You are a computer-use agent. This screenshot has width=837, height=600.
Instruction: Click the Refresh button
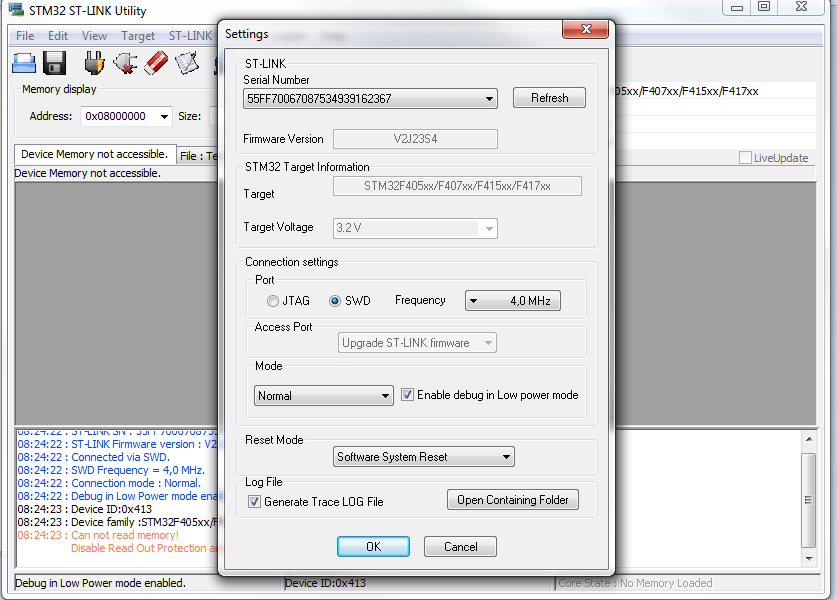(x=549, y=98)
